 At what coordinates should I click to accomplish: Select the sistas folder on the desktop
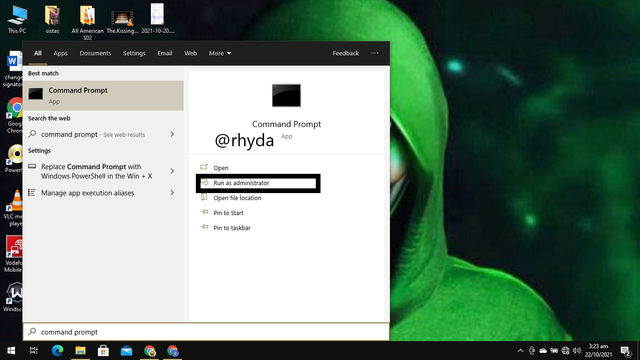(52, 19)
